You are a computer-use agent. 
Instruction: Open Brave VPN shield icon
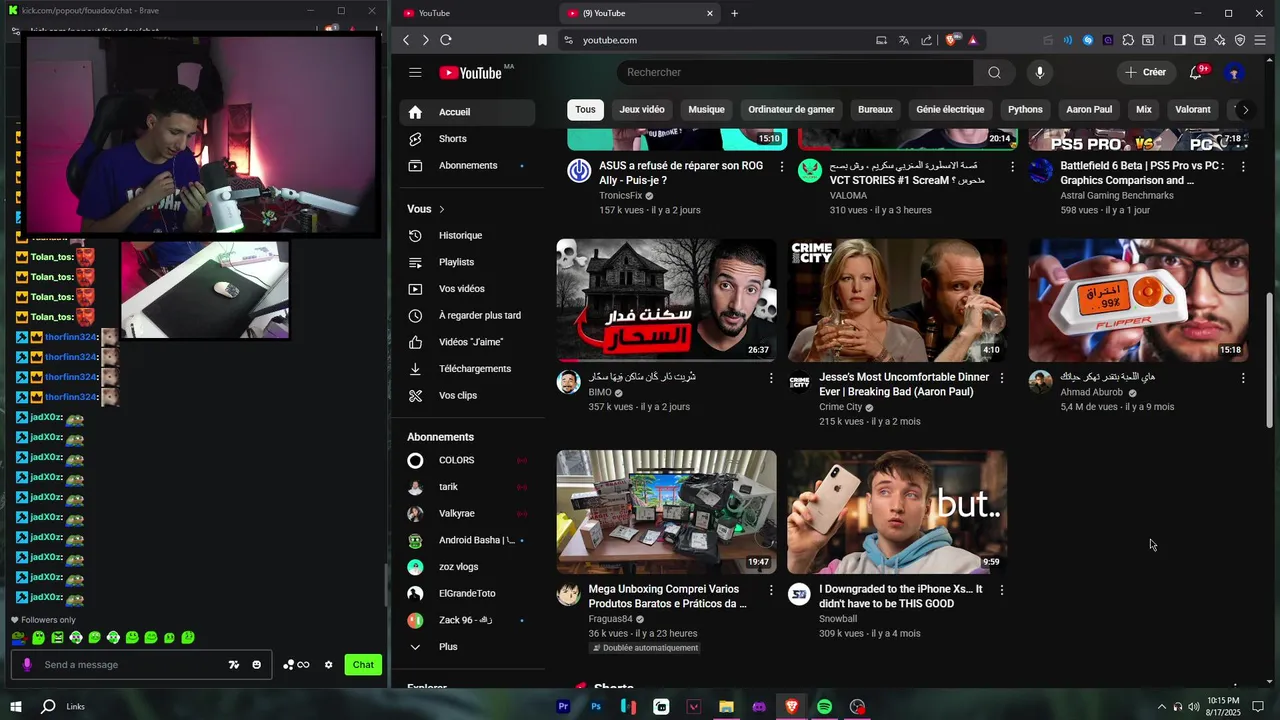point(1240,40)
